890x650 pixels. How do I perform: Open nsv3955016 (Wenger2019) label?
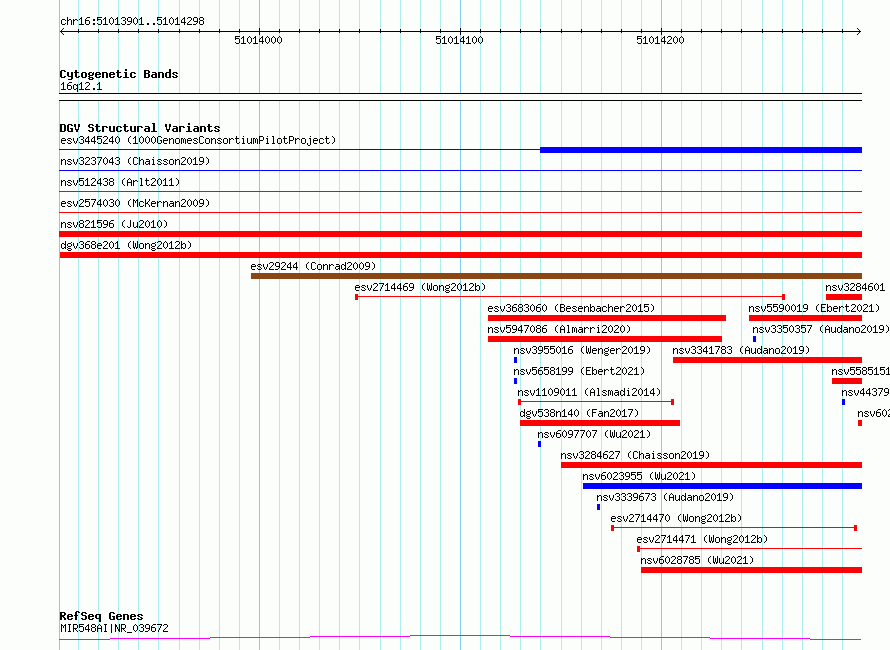582,350
